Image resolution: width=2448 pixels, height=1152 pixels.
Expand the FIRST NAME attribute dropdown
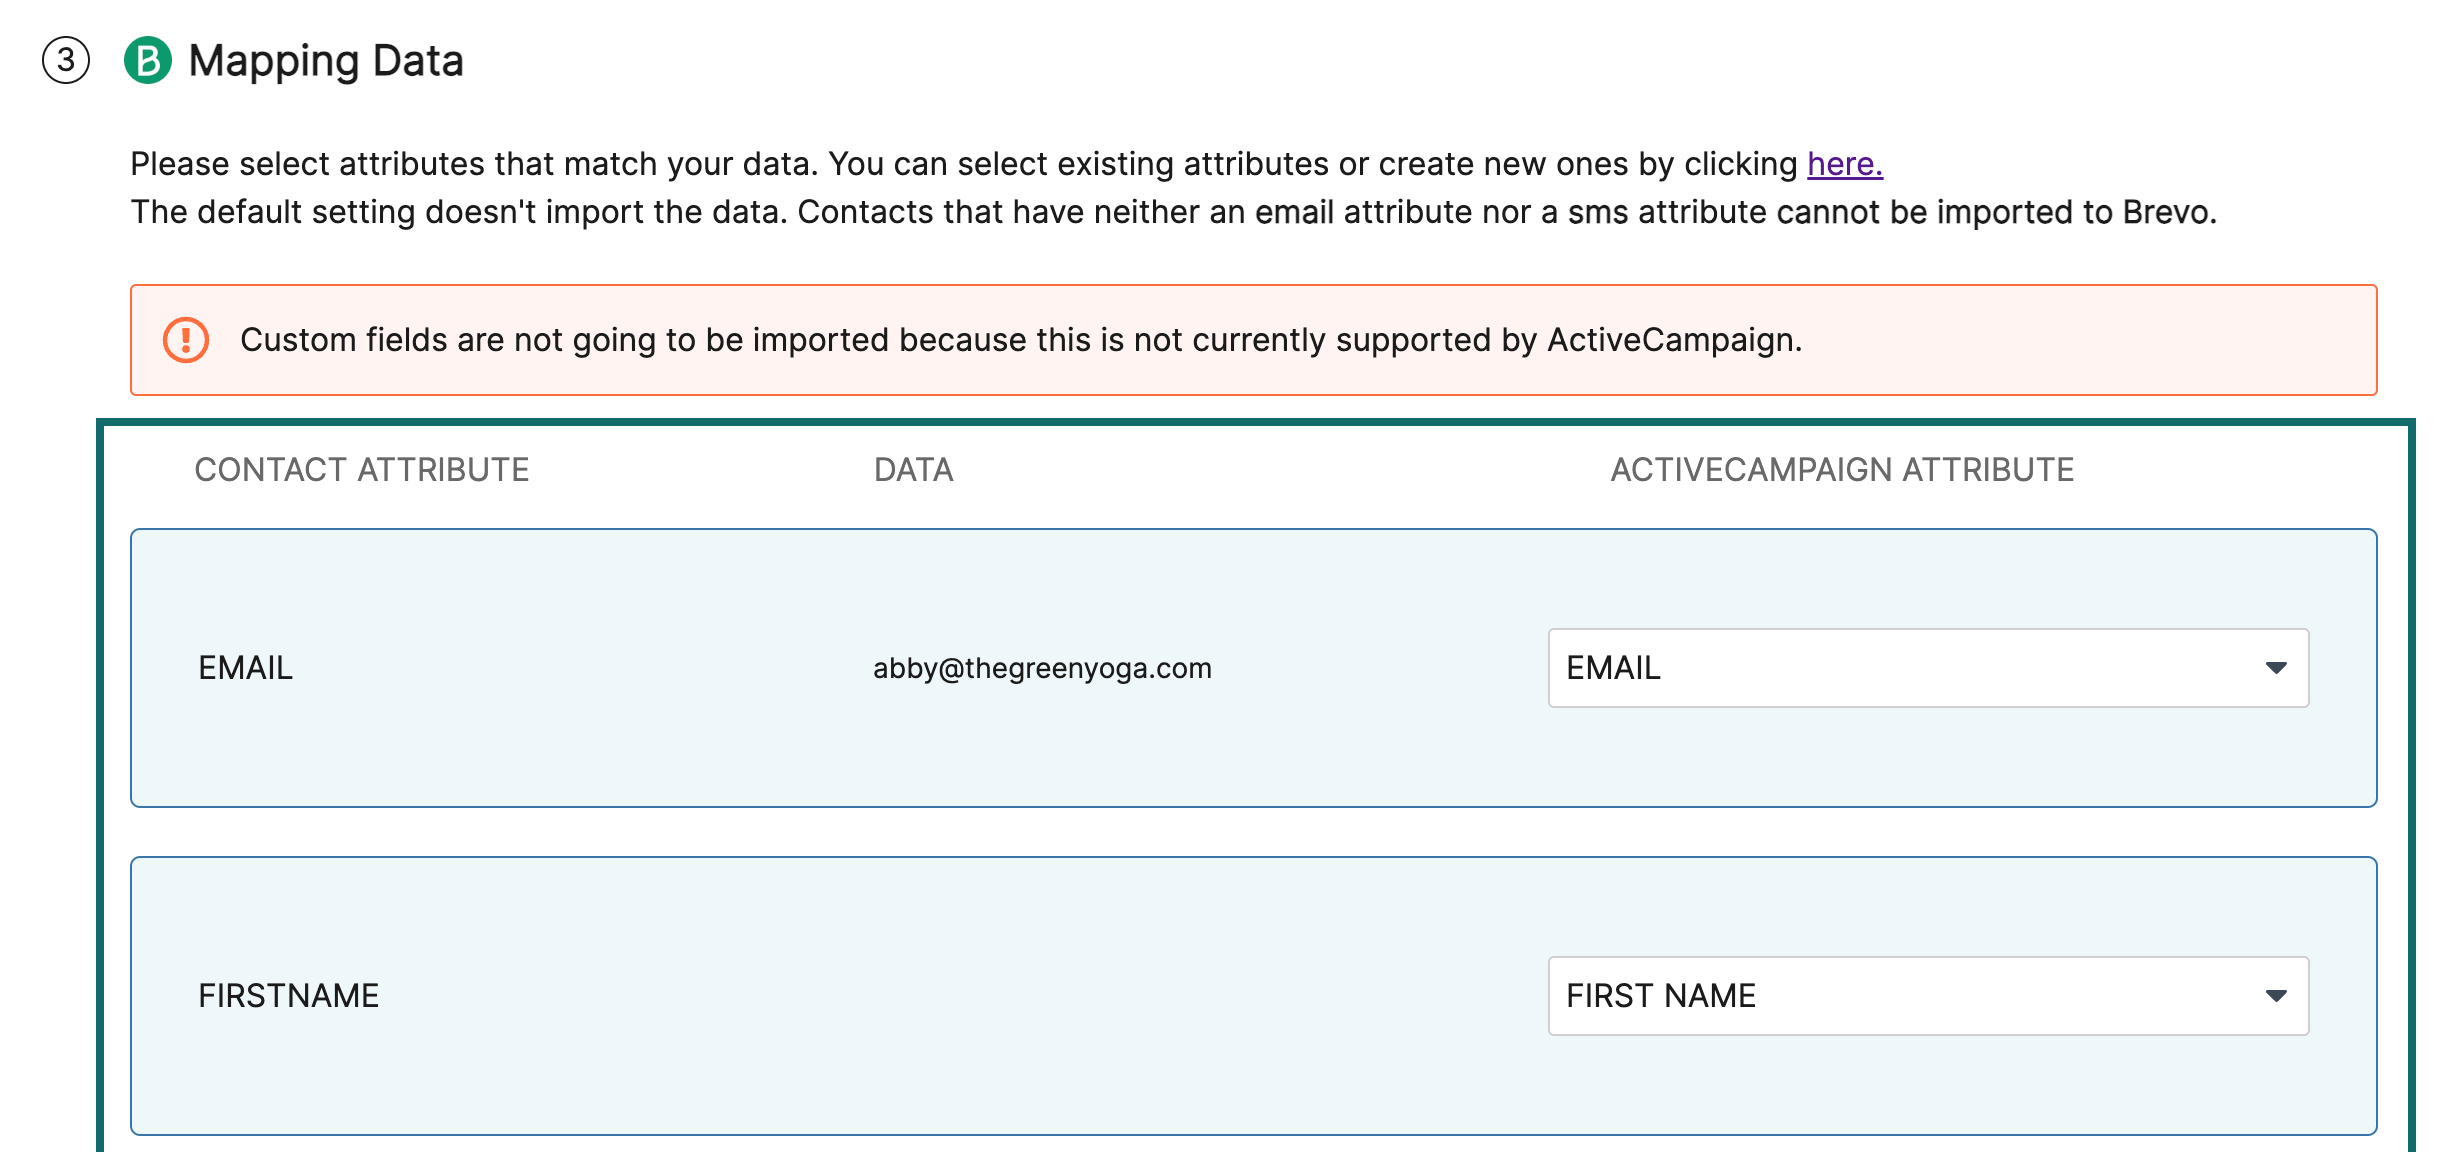pyautogui.click(x=1900, y=996)
